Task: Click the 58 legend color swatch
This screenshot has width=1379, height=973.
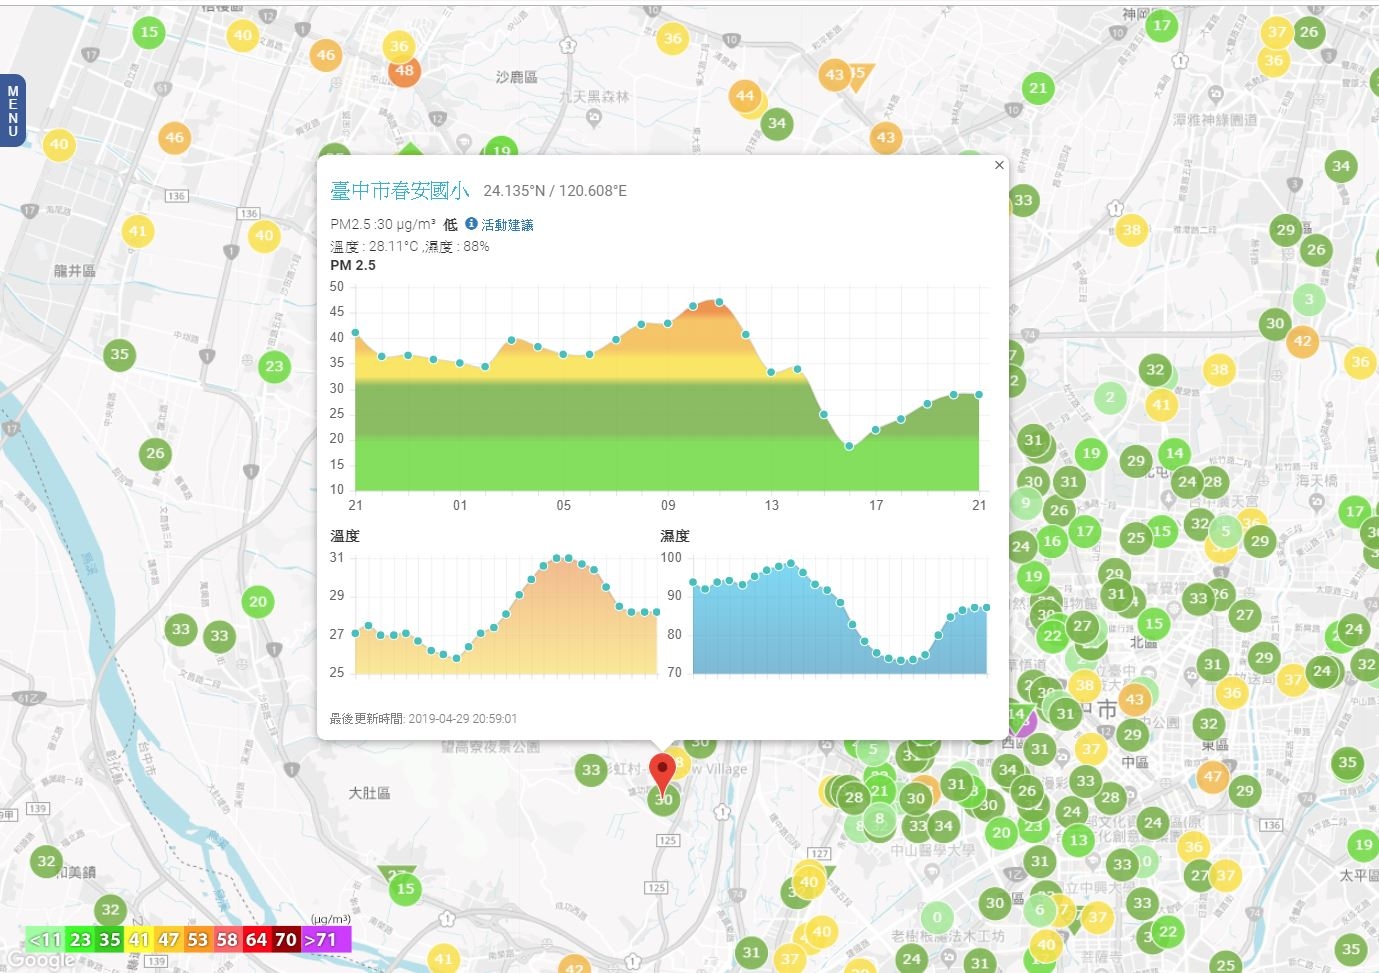Action: point(227,940)
